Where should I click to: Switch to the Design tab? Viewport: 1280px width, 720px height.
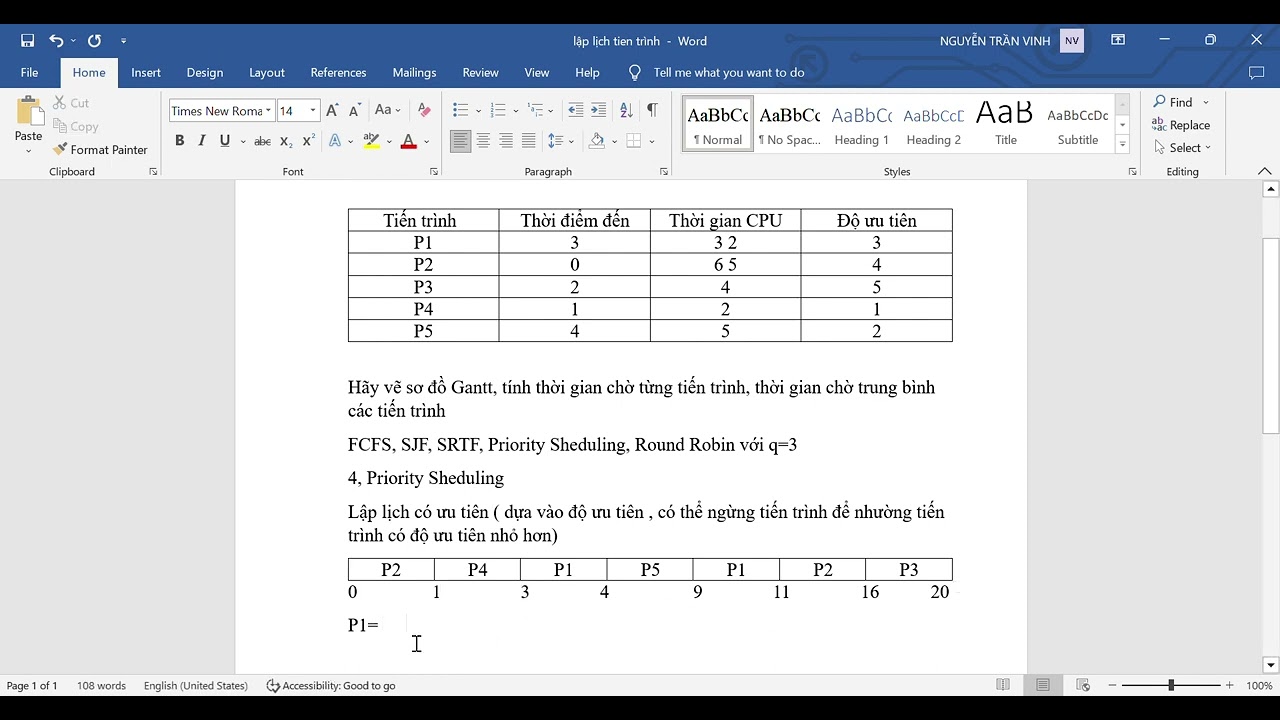[x=205, y=73]
